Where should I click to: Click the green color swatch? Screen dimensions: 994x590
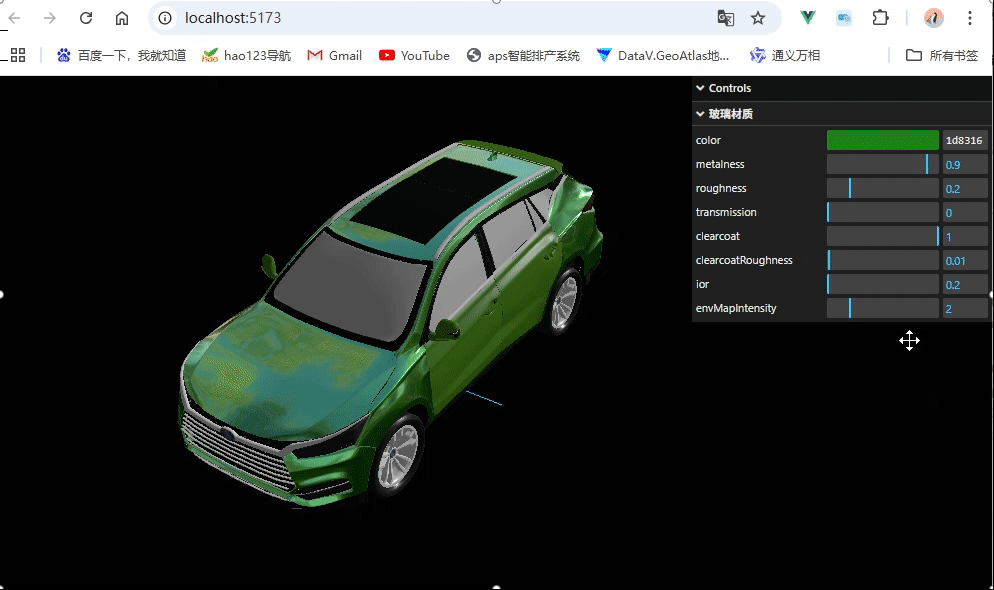pyautogui.click(x=882, y=140)
